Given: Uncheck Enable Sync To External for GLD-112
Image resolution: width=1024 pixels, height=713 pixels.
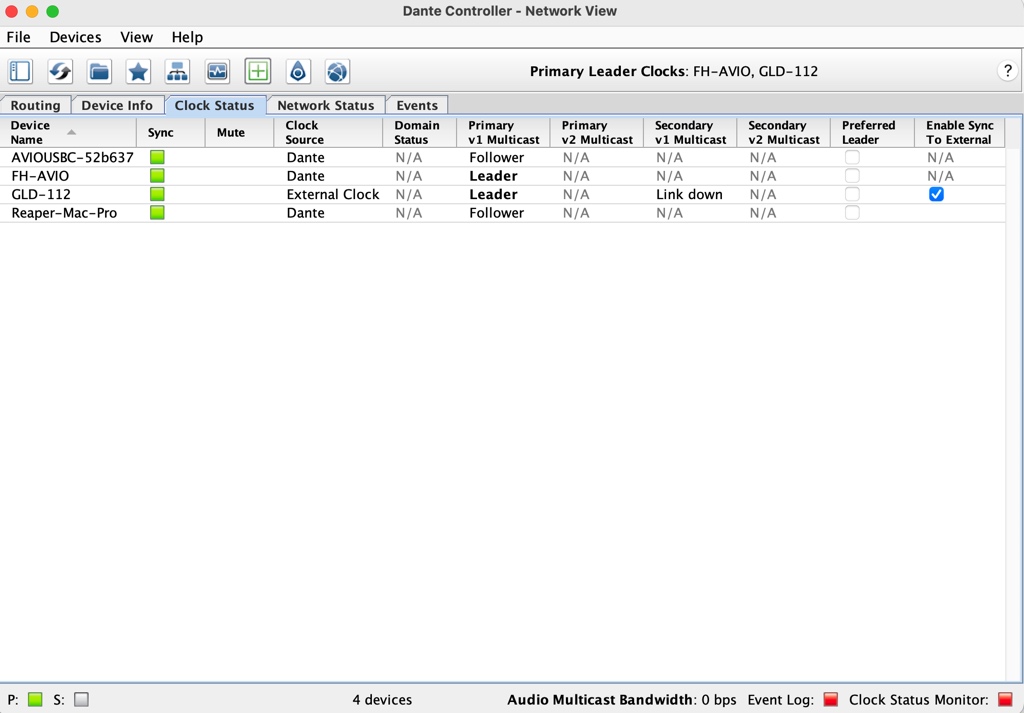Looking at the screenshot, I should [936, 194].
